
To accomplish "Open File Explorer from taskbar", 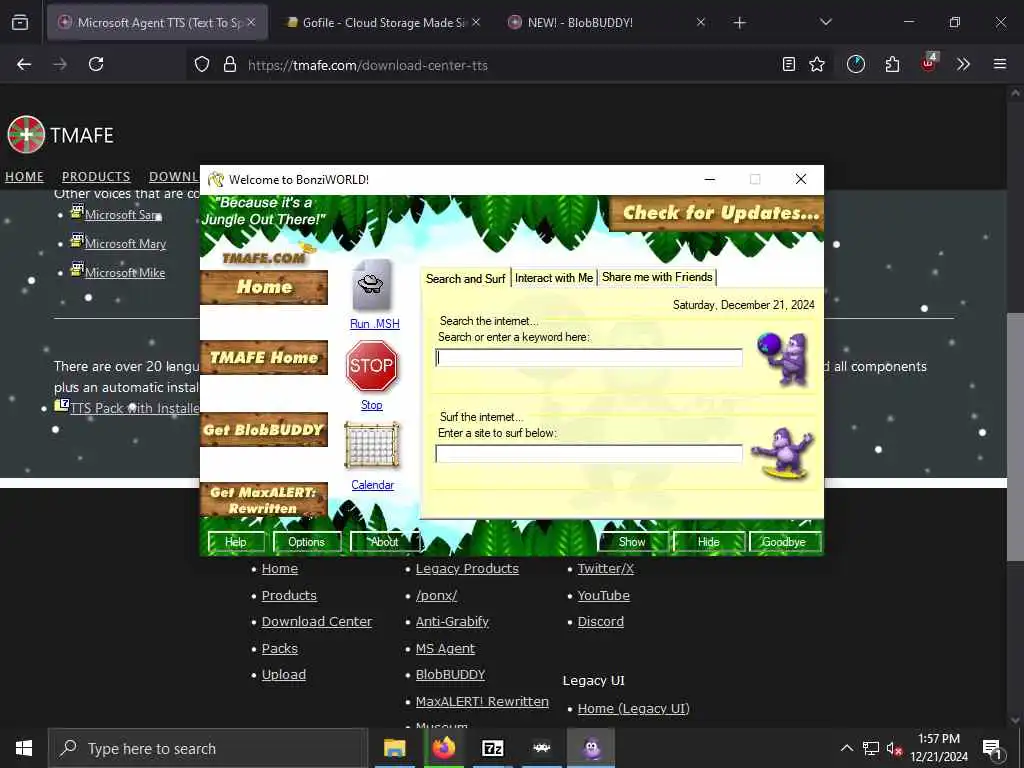I will point(394,748).
